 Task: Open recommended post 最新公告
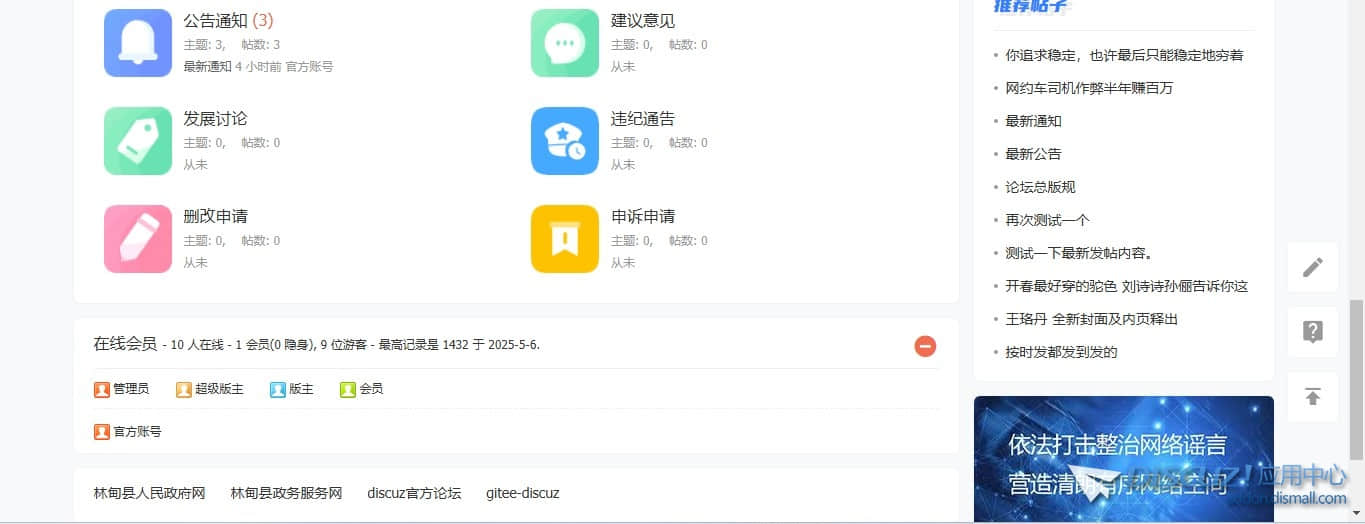tap(1033, 154)
